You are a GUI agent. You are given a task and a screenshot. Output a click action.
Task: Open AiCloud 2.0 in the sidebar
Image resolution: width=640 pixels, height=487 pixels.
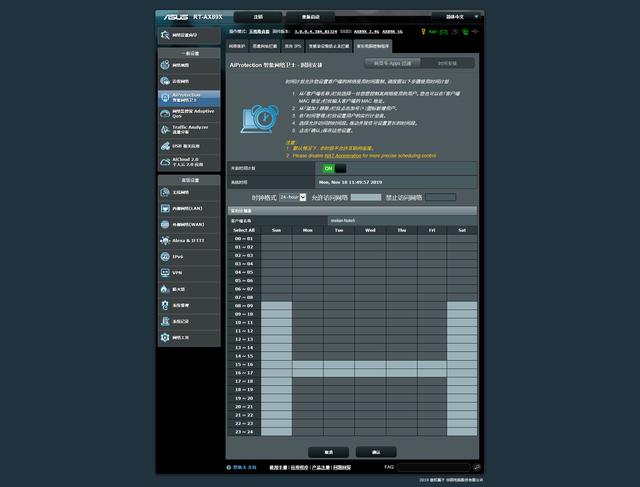tap(189, 160)
